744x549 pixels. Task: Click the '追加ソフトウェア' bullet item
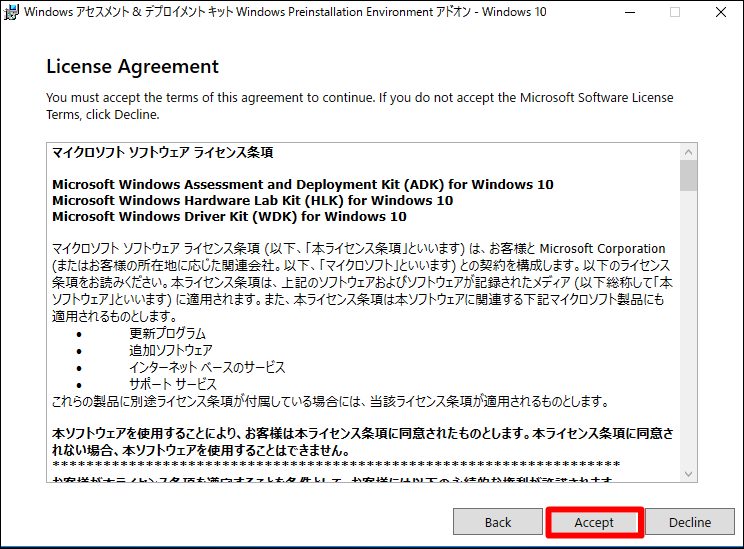click(171, 350)
